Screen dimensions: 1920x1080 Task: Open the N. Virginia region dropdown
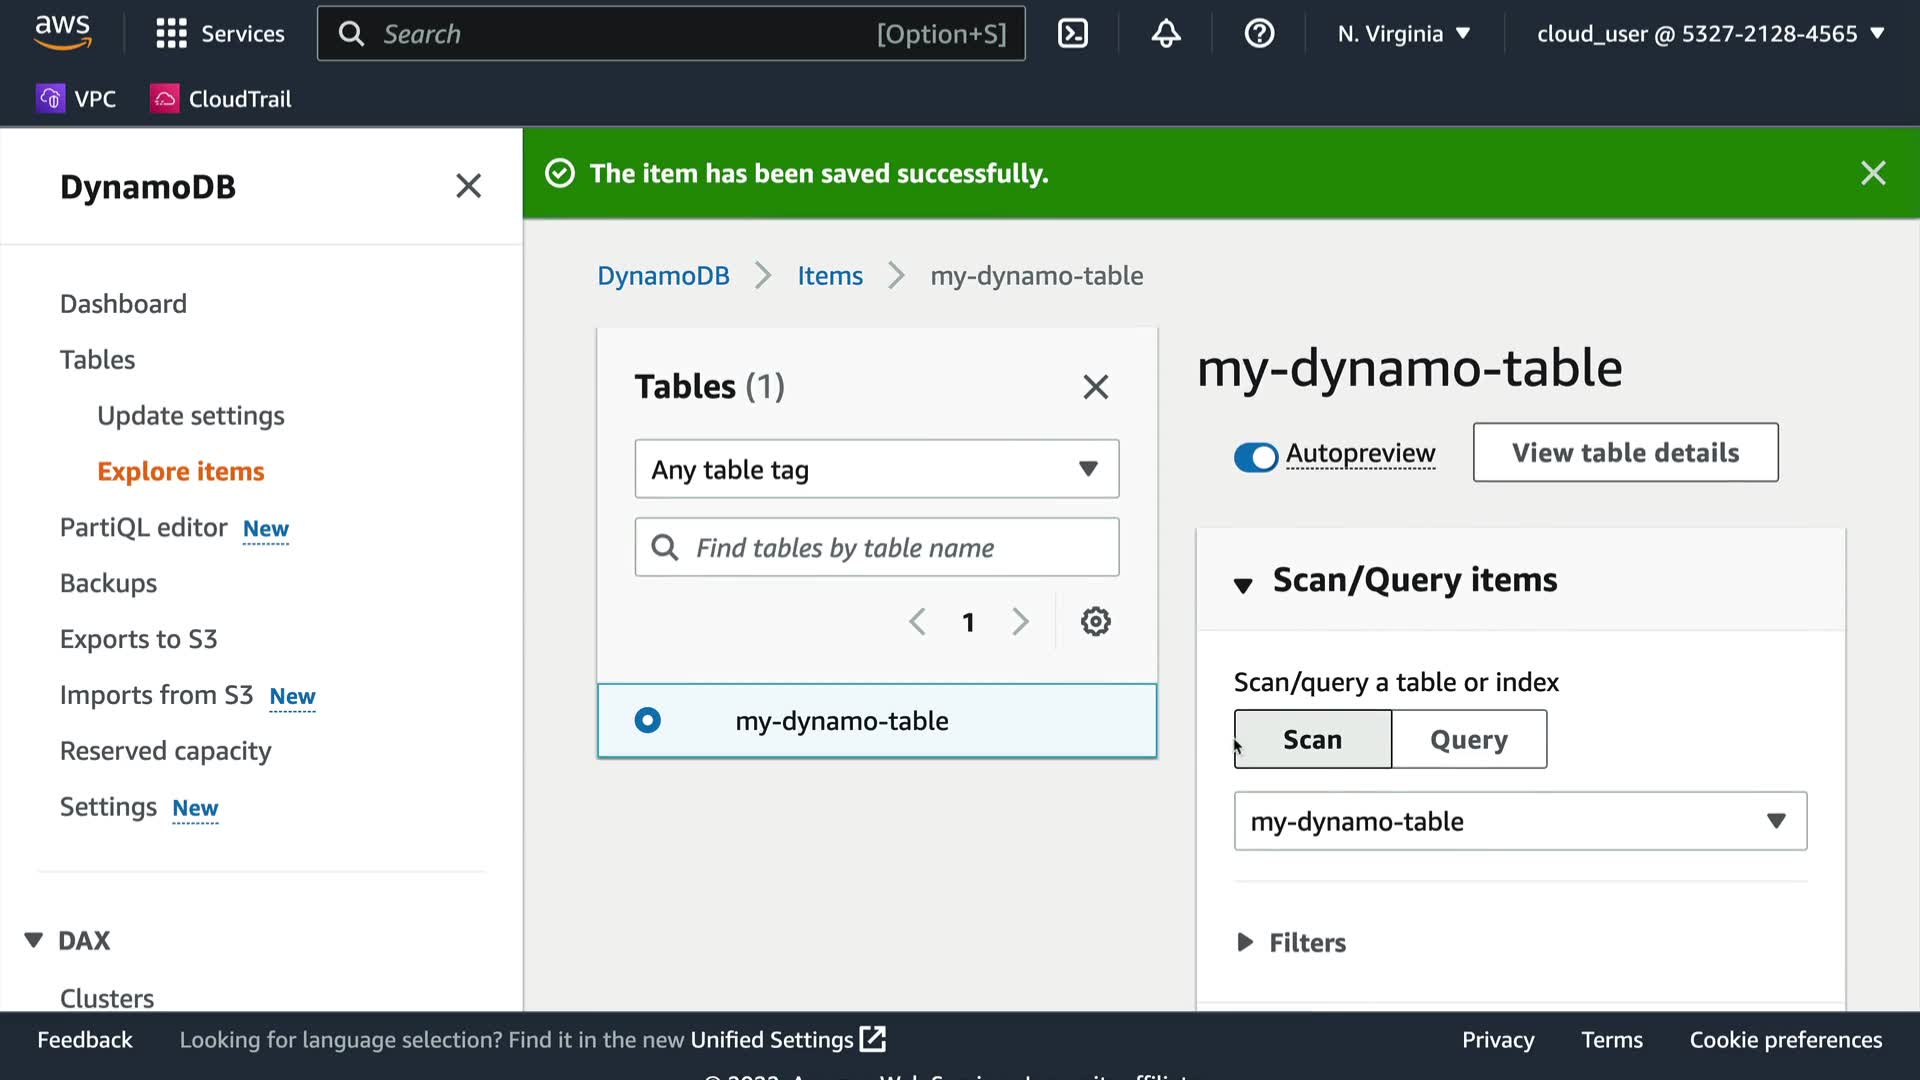click(x=1403, y=34)
